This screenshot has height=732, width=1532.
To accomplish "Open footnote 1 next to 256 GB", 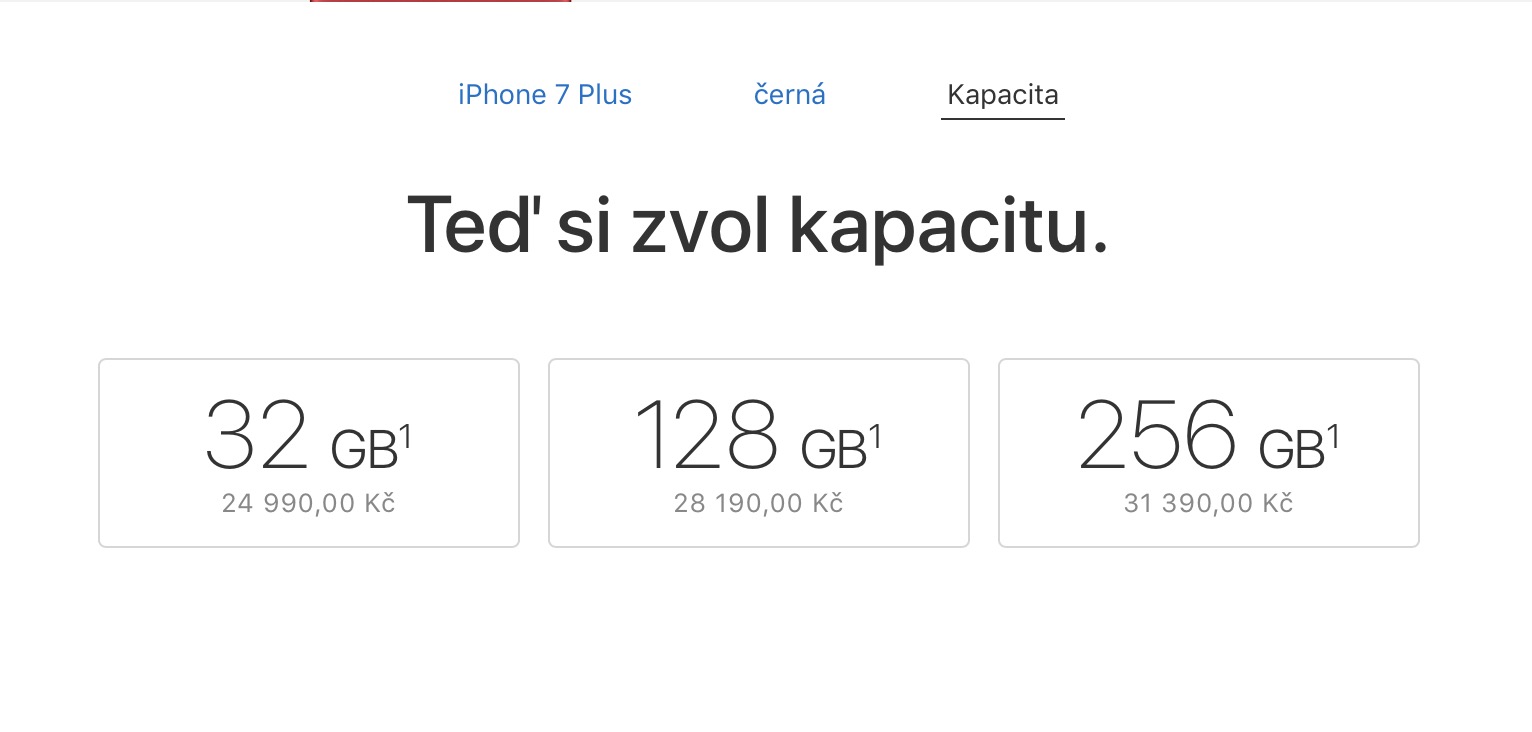I will click(x=1333, y=437).
